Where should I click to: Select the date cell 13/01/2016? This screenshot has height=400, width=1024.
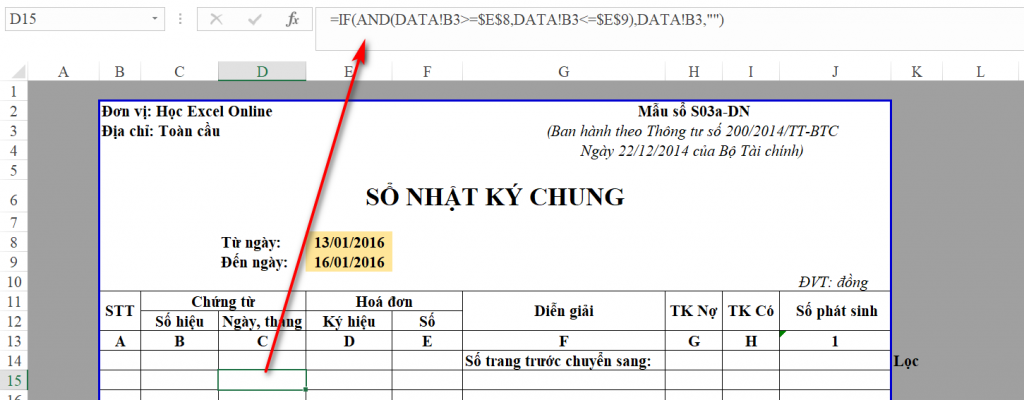[x=349, y=243]
